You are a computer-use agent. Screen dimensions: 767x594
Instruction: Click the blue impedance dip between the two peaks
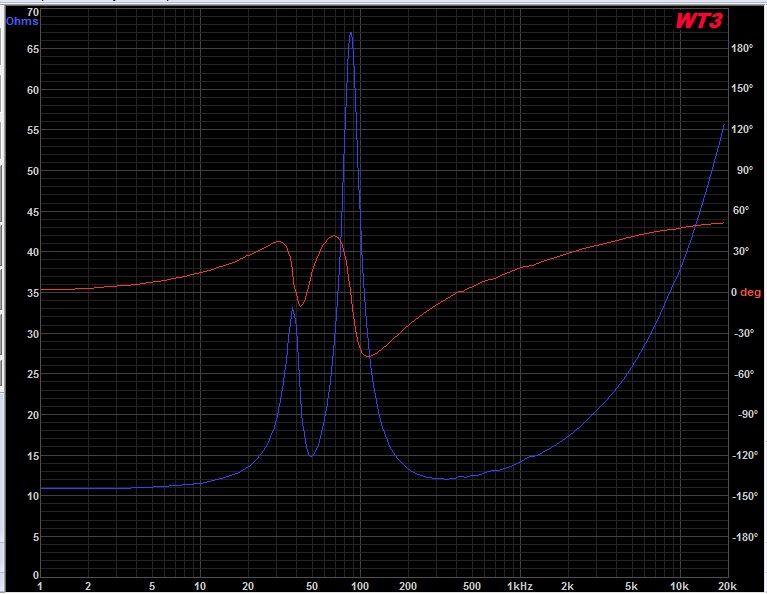tap(311, 456)
